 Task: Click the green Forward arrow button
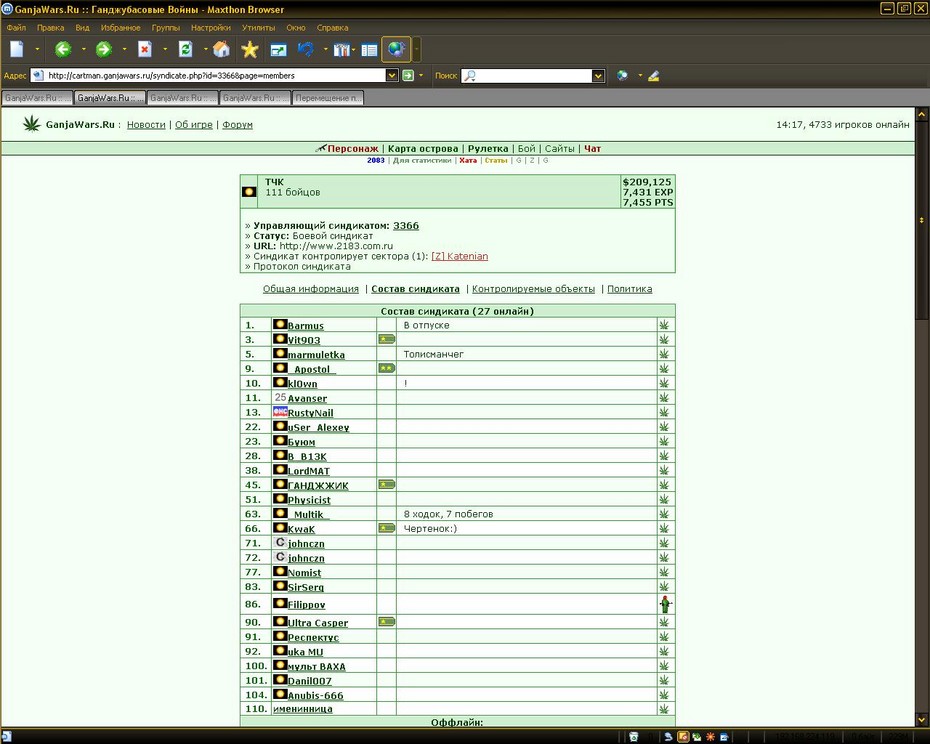pos(104,49)
